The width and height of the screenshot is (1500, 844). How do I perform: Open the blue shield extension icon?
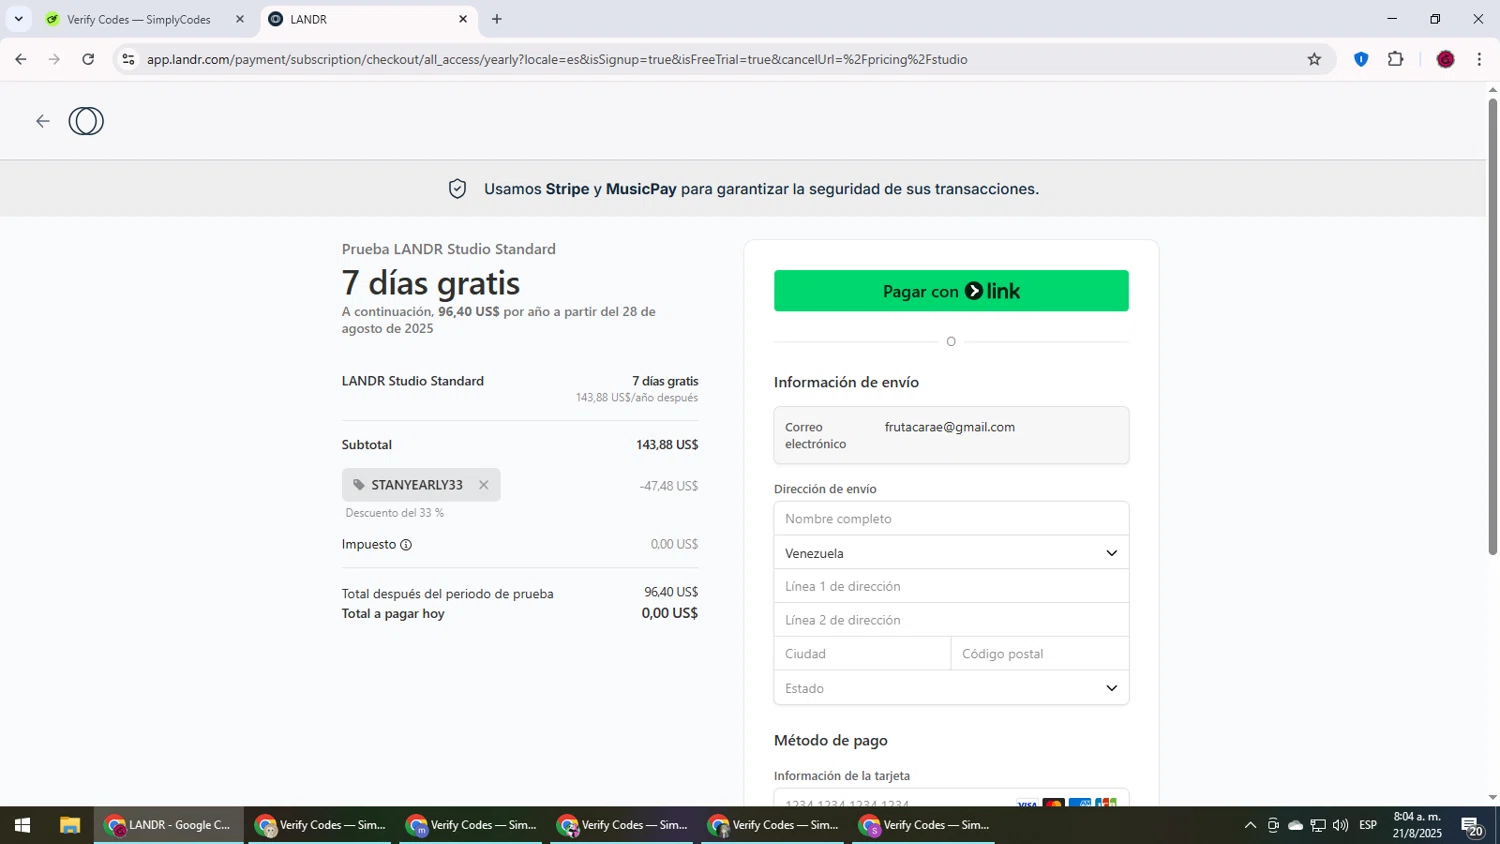click(x=1361, y=59)
